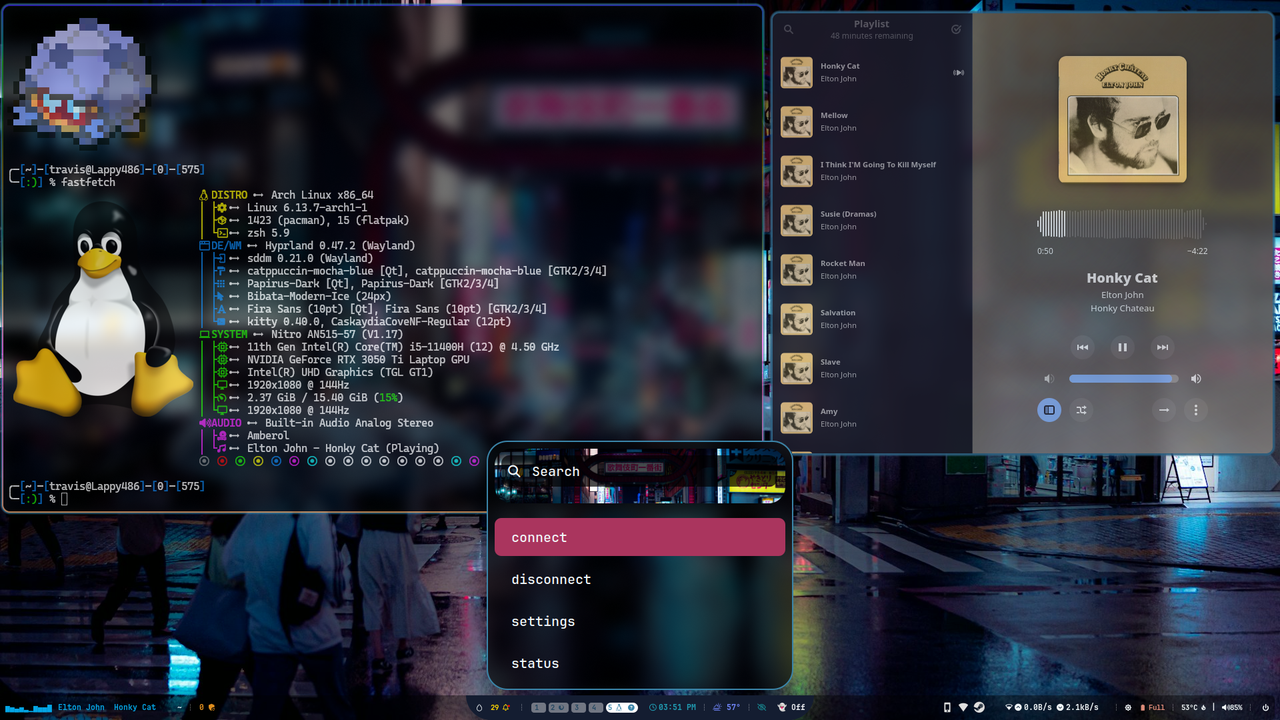Click the battery Full indicator
Image resolution: width=1280 pixels, height=720 pixels.
tap(1152, 707)
